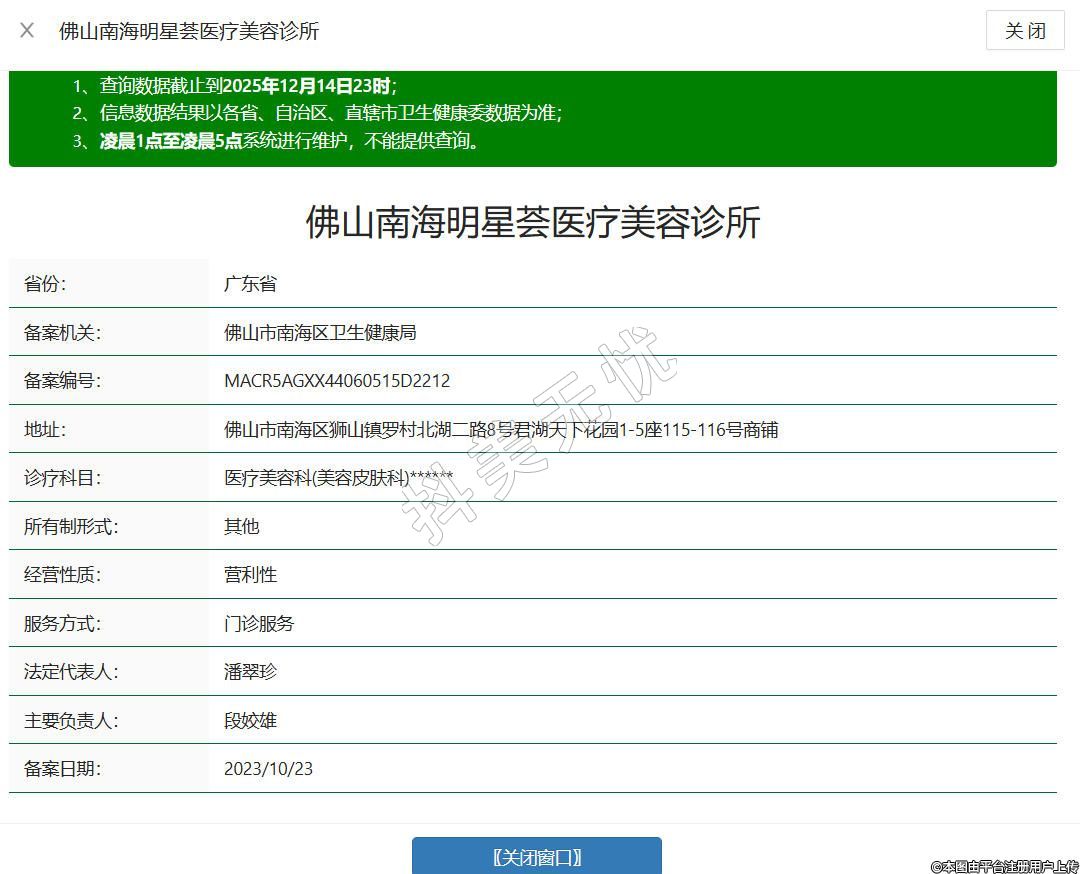Select the 营利性 business nature value

(250, 575)
